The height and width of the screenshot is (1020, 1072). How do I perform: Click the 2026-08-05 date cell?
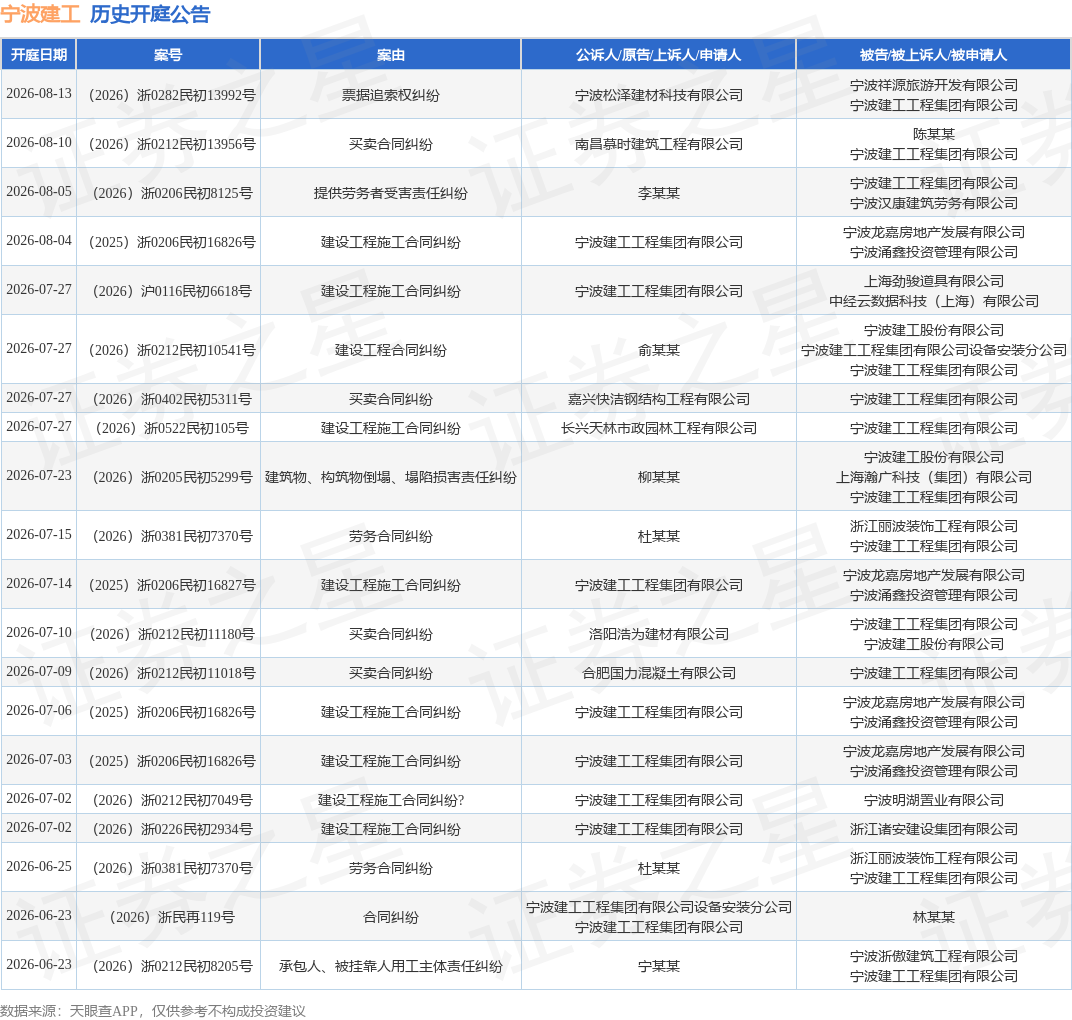click(x=39, y=191)
